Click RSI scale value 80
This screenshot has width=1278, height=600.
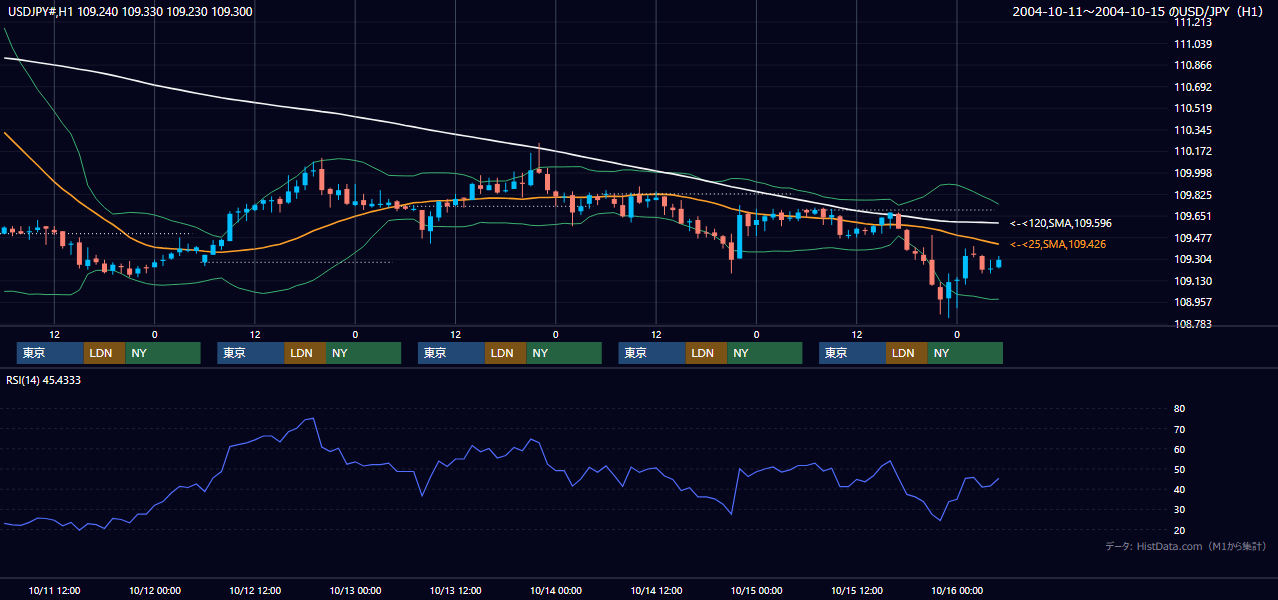point(1179,409)
